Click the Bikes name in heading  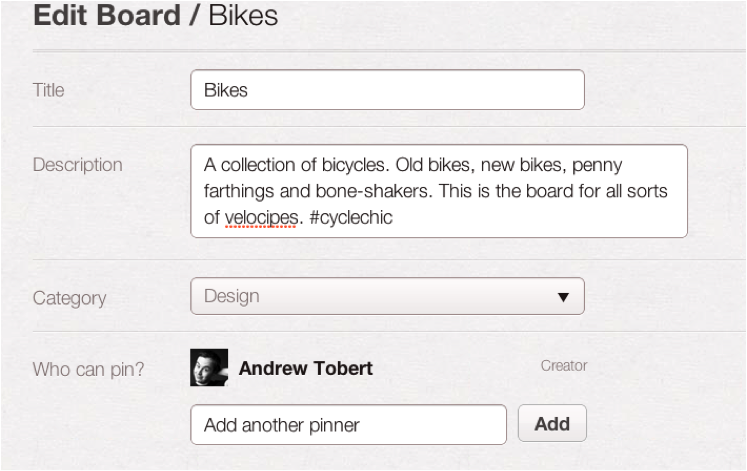(243, 15)
